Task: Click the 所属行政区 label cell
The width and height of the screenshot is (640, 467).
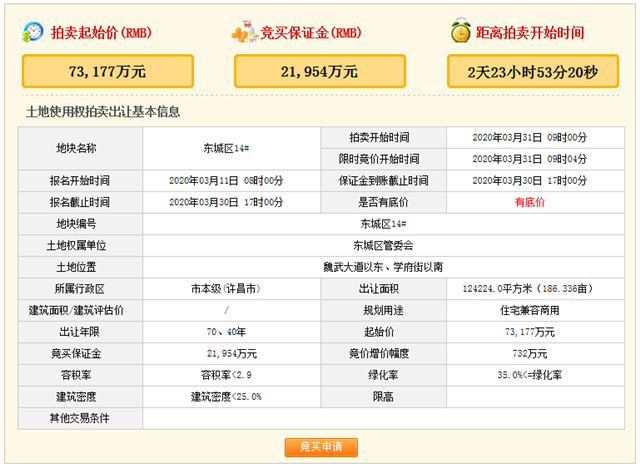Action: click(x=80, y=289)
